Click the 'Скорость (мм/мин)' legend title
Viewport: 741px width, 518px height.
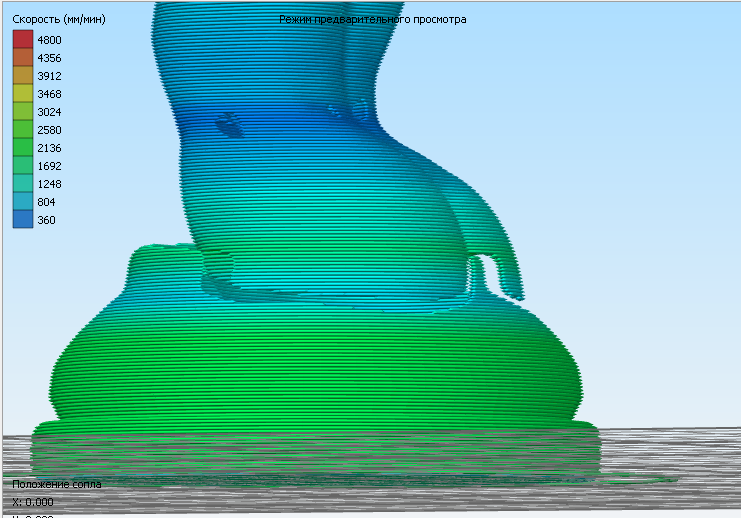click(x=59, y=19)
